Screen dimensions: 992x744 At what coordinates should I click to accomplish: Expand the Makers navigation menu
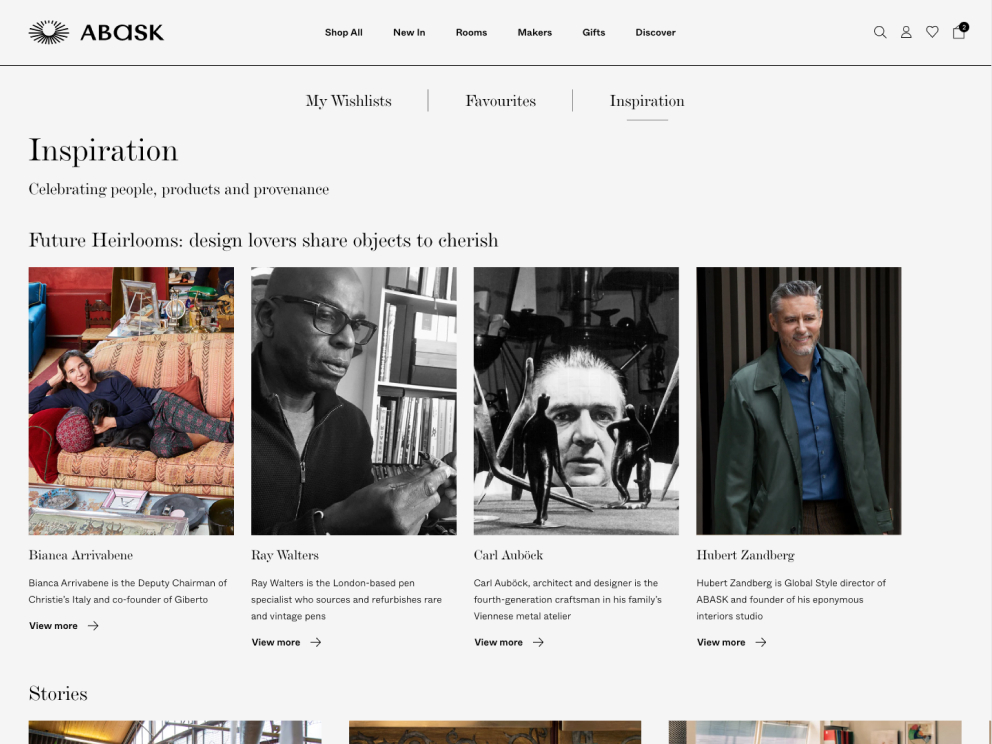[535, 33]
